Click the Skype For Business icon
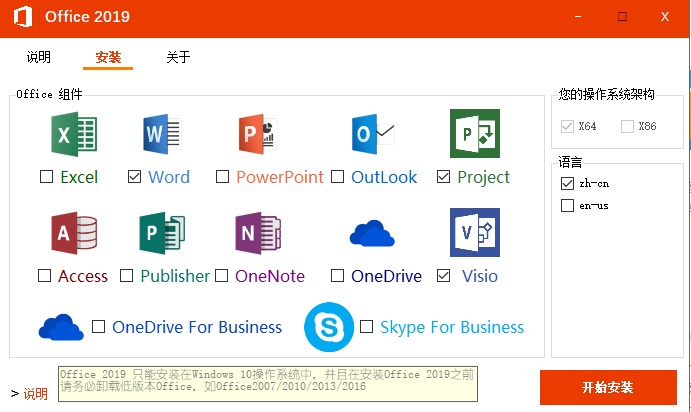691x412 pixels. point(329,327)
